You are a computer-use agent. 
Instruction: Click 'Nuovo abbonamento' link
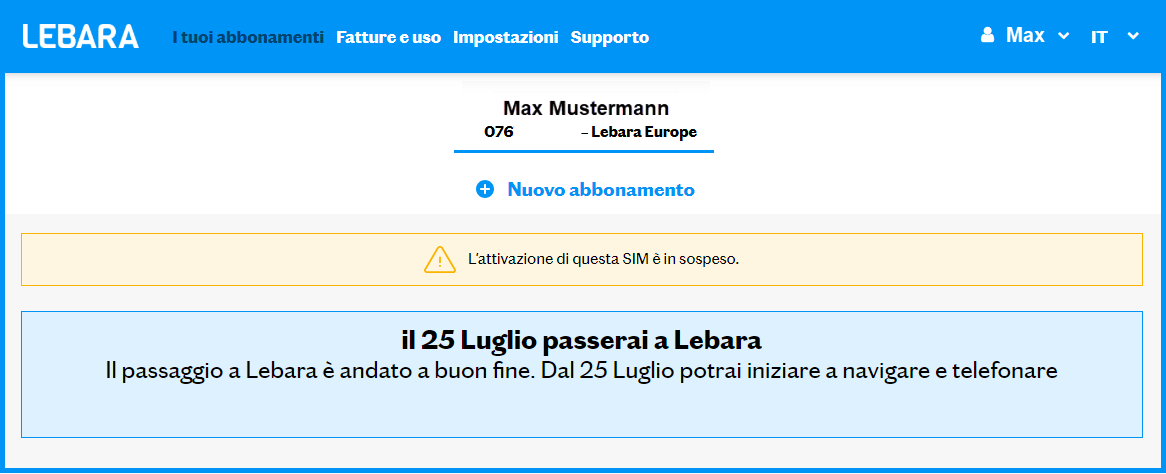[601, 189]
